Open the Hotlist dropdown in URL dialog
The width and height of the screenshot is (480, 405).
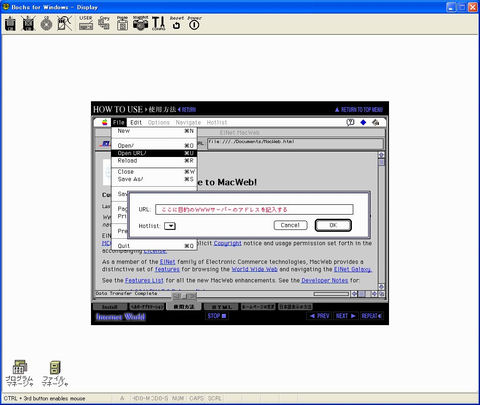tap(170, 226)
